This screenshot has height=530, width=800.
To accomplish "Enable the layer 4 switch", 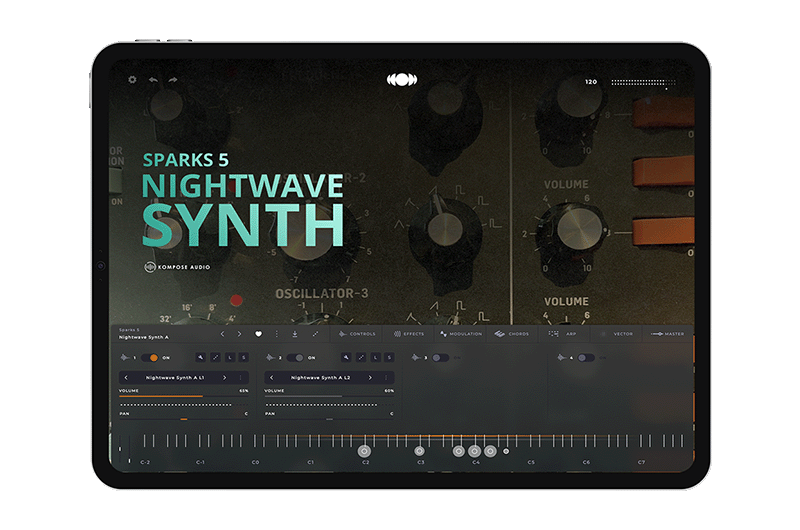I will point(585,357).
